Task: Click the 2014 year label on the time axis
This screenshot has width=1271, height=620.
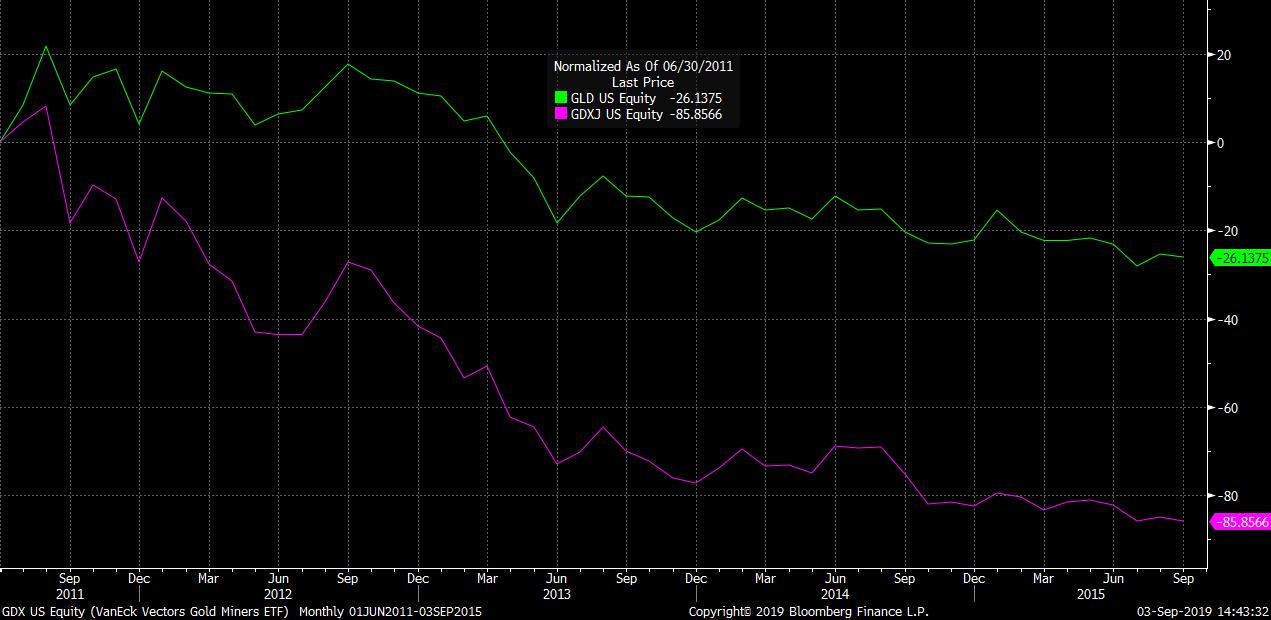Action: [x=834, y=593]
